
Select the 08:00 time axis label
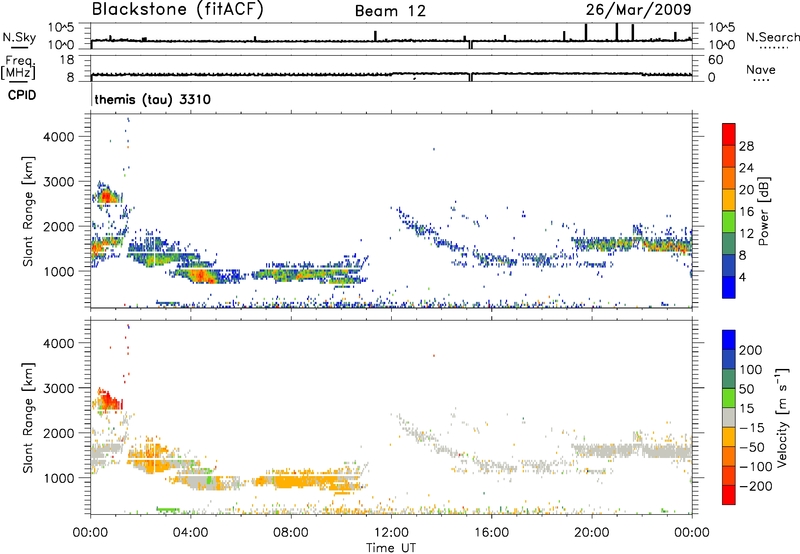click(291, 533)
